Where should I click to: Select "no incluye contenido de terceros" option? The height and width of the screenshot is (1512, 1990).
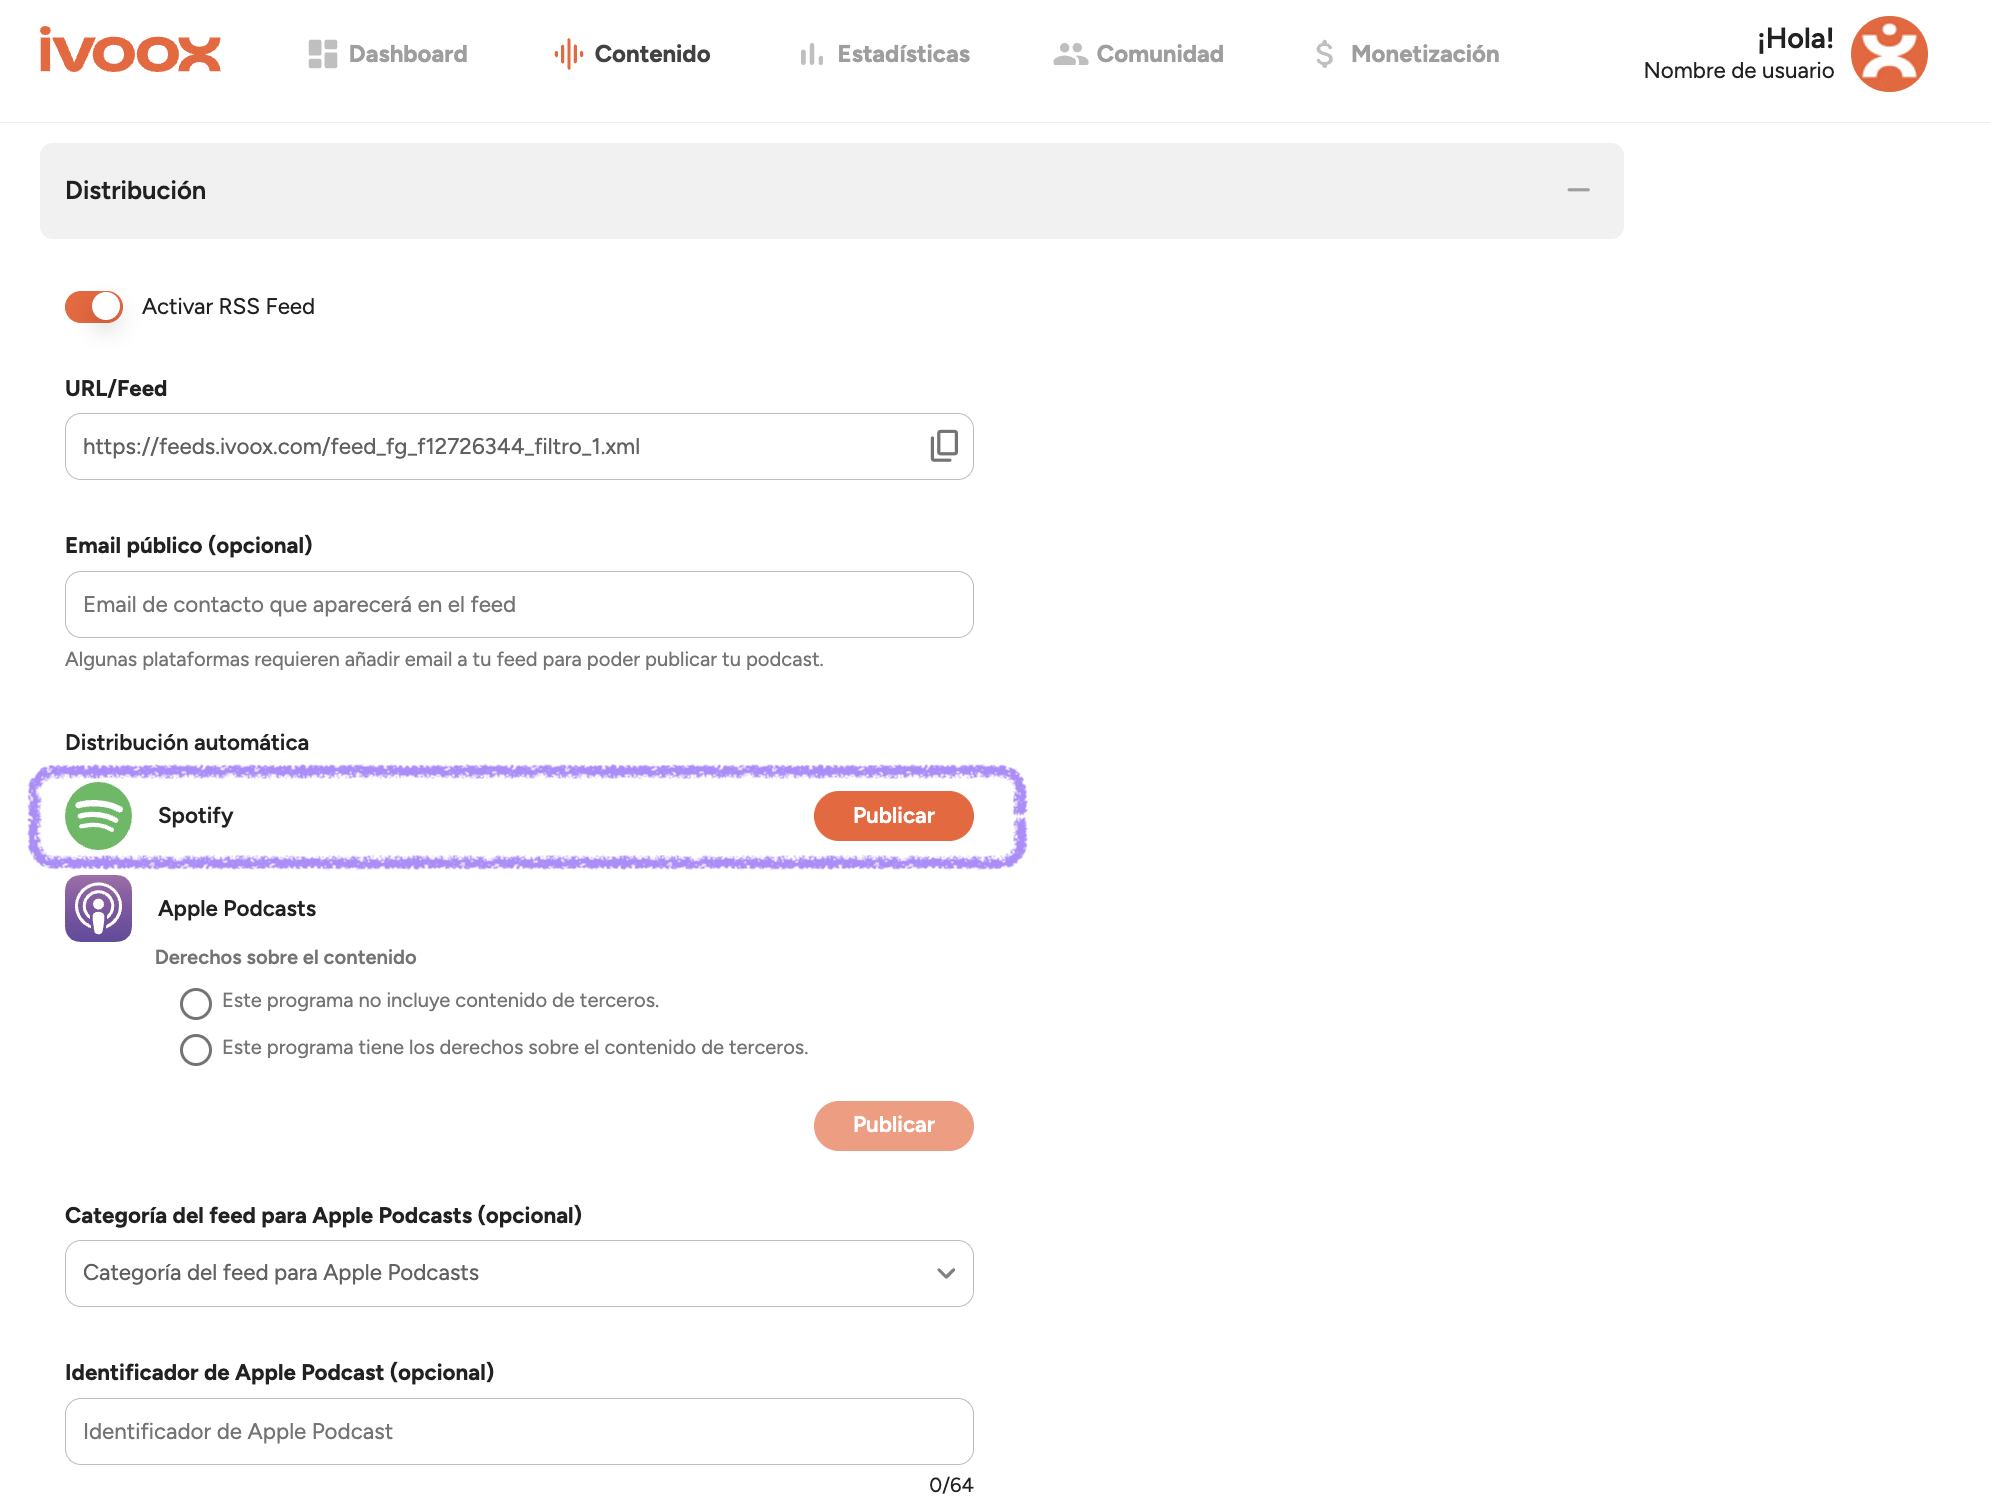[196, 1003]
